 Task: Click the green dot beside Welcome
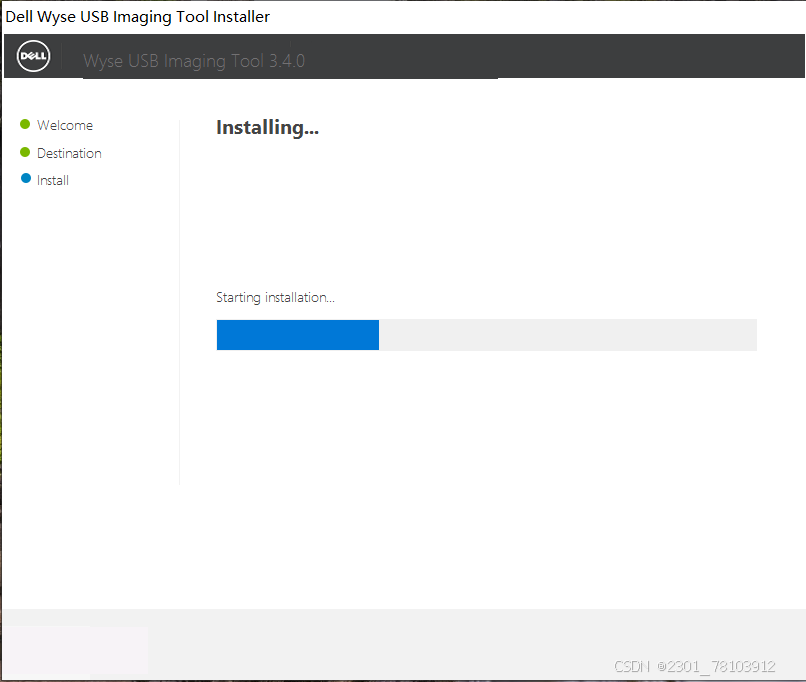(25, 124)
